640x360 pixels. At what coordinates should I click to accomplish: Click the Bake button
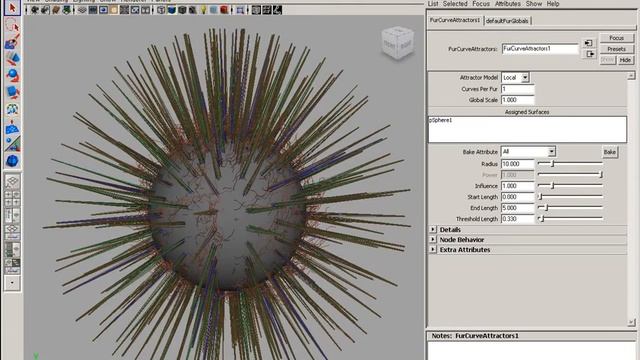pos(610,152)
